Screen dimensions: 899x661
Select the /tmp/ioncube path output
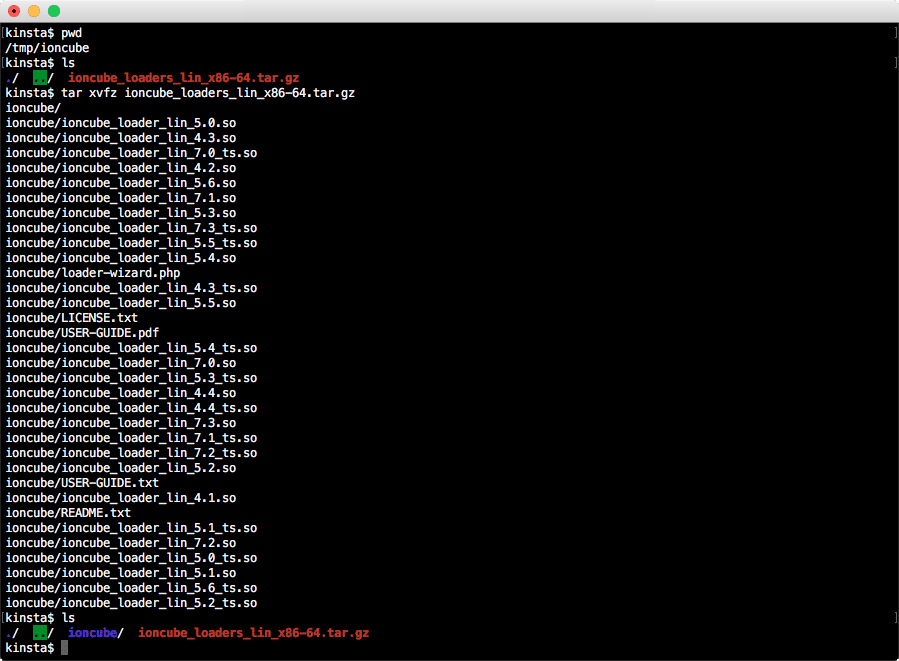(x=48, y=47)
